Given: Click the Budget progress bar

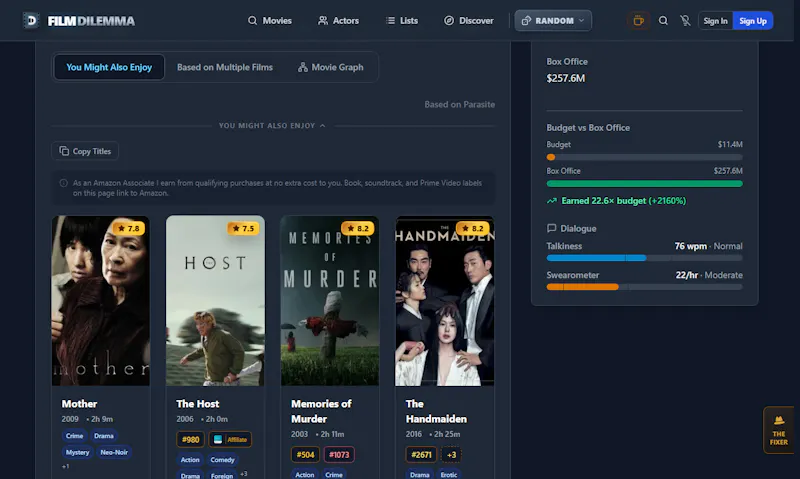Looking at the screenshot, I should [644, 157].
